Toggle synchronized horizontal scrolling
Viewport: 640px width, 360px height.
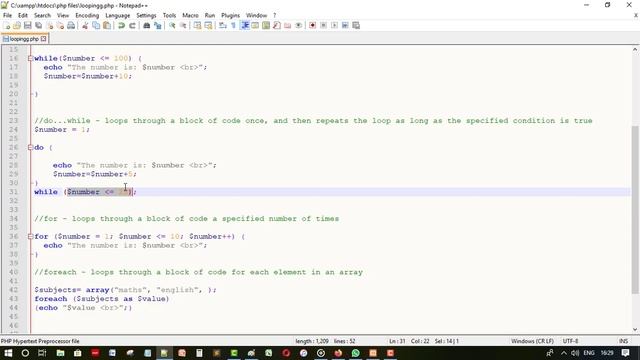click(x=208, y=25)
